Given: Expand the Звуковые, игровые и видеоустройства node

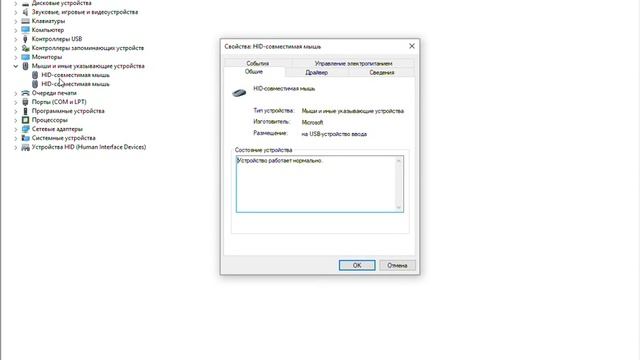Looking at the screenshot, I should pyautogui.click(x=16, y=12).
